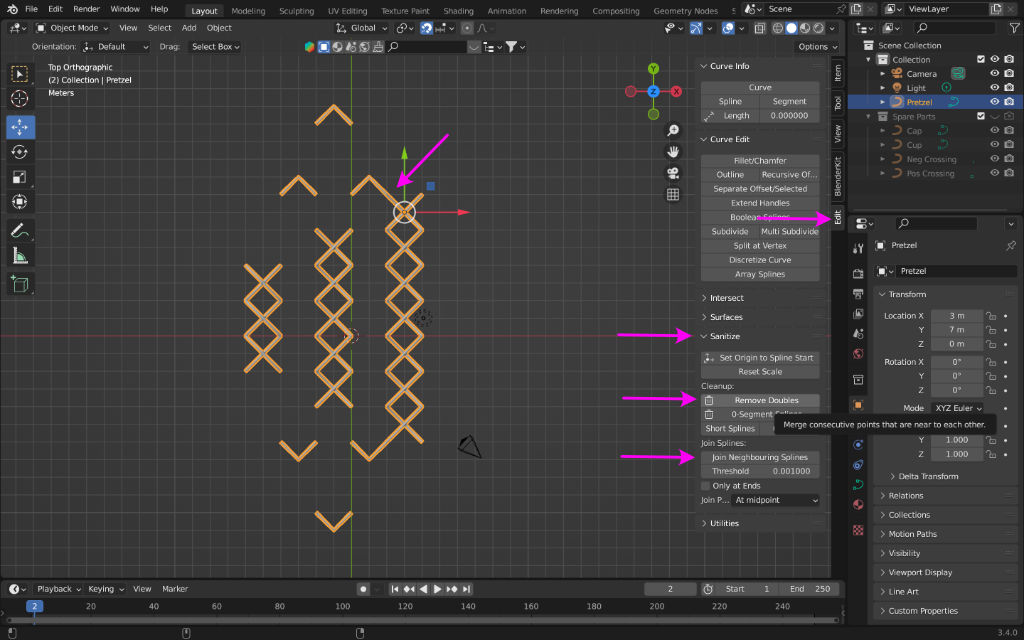
Task: Click the pan view hand icon
Action: click(x=673, y=151)
